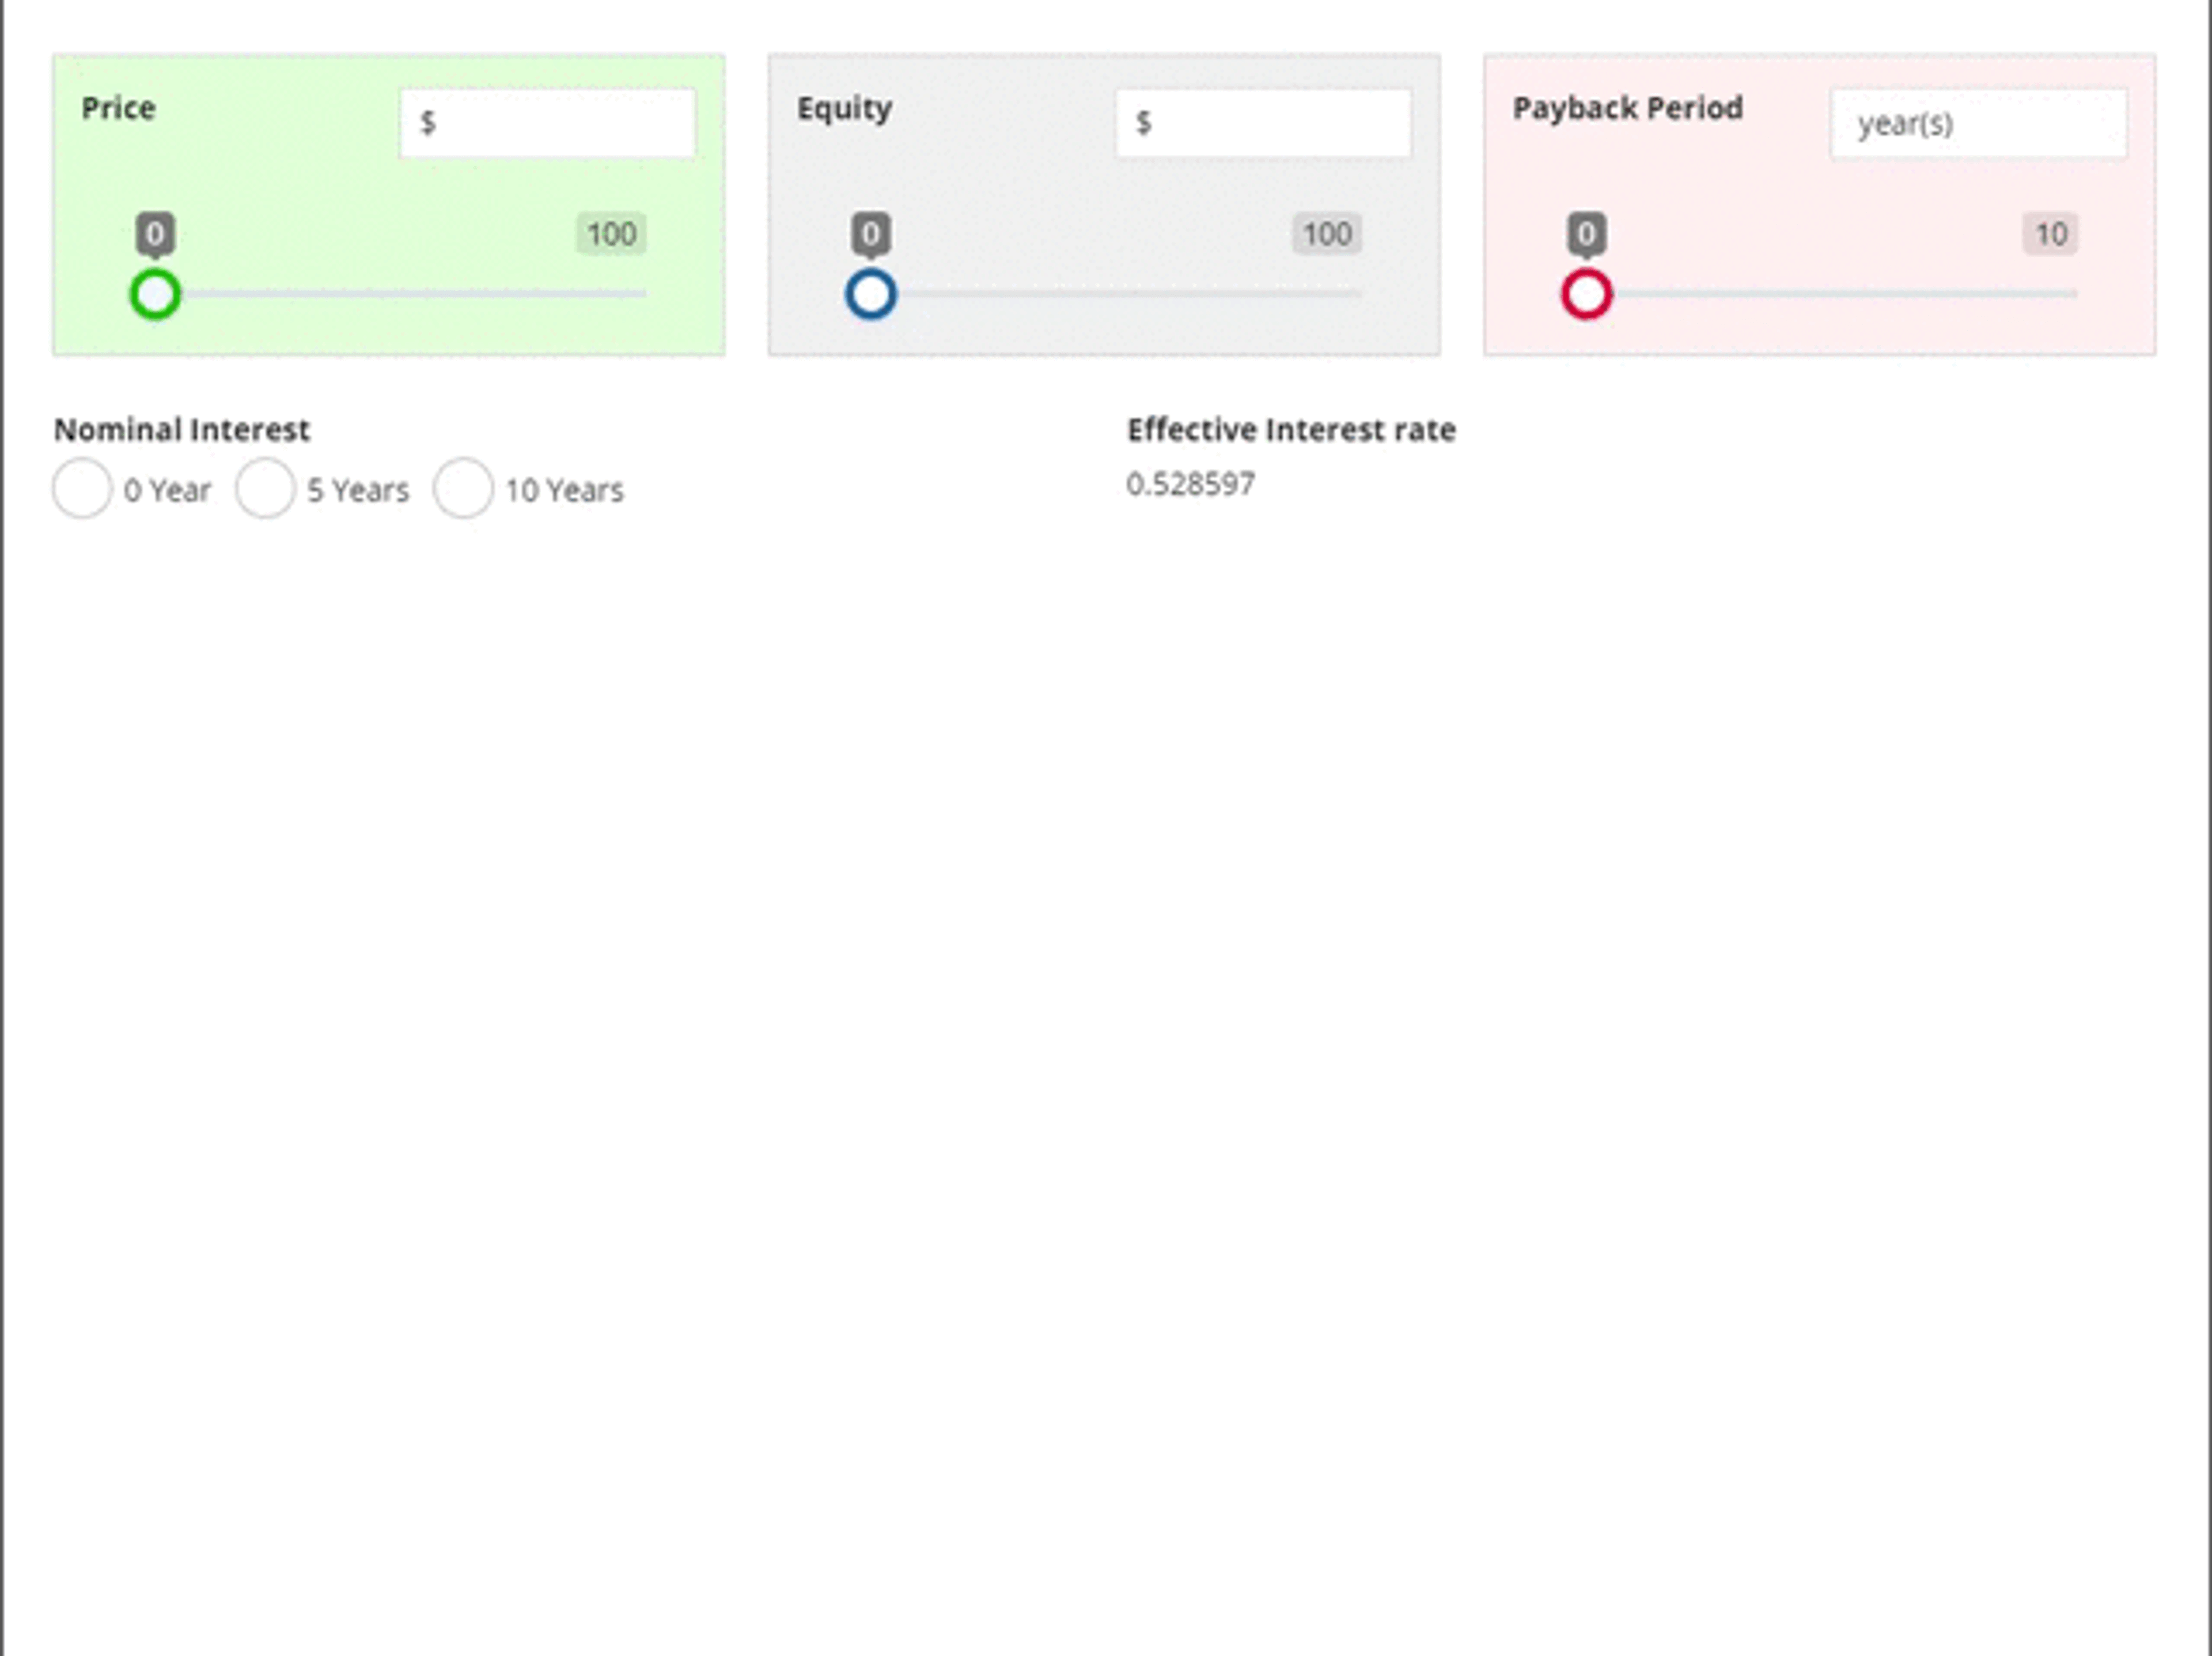Click the Equity slider value tooltip 0
The image size is (2212, 1656).
coord(871,234)
